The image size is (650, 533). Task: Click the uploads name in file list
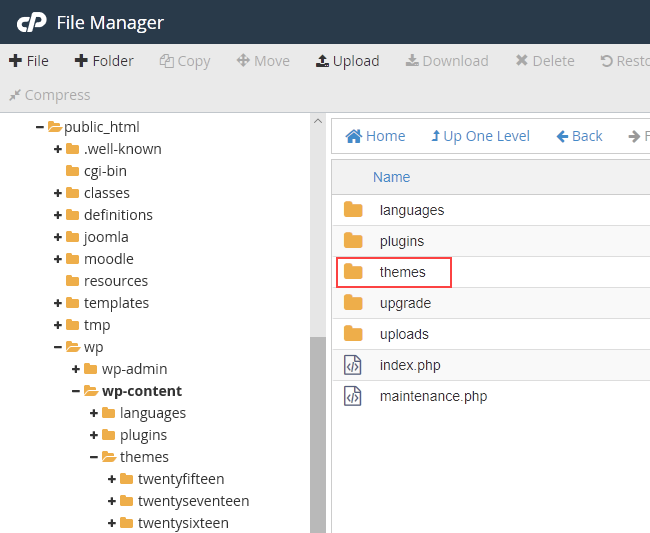point(404,334)
